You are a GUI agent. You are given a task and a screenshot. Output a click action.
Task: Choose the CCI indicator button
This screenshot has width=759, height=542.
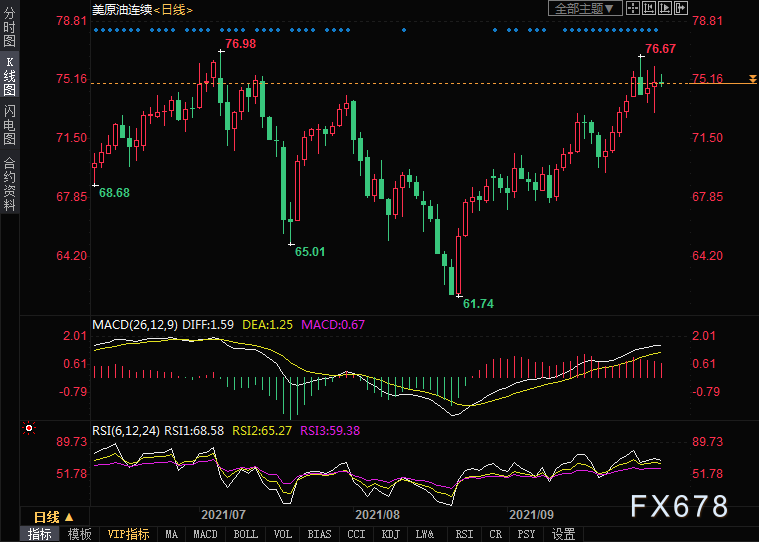click(x=356, y=534)
